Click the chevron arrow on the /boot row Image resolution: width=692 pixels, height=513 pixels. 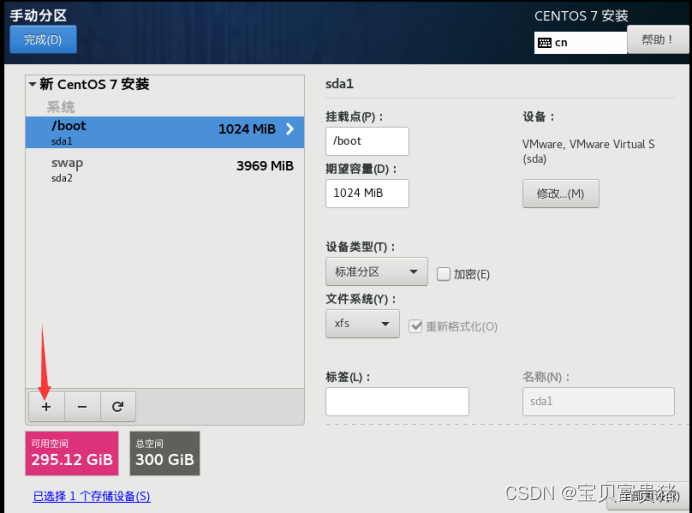coord(290,129)
